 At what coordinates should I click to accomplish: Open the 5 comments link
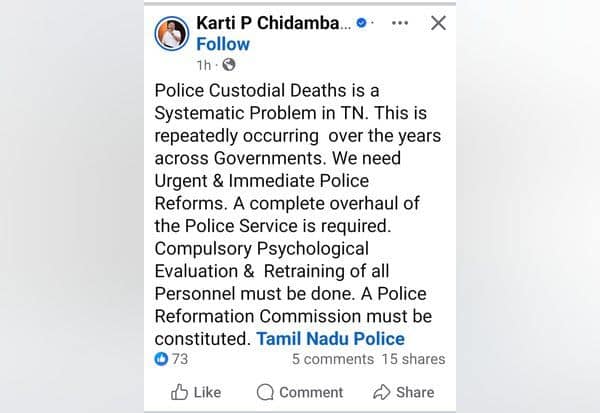click(333, 359)
